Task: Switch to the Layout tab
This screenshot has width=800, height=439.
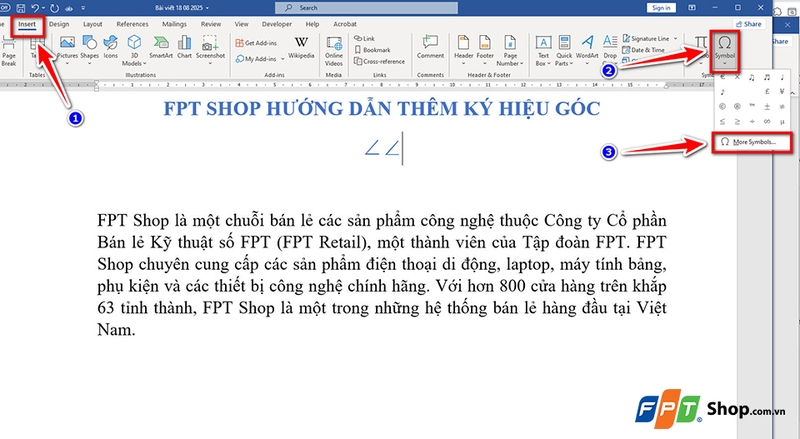Action: [x=92, y=24]
